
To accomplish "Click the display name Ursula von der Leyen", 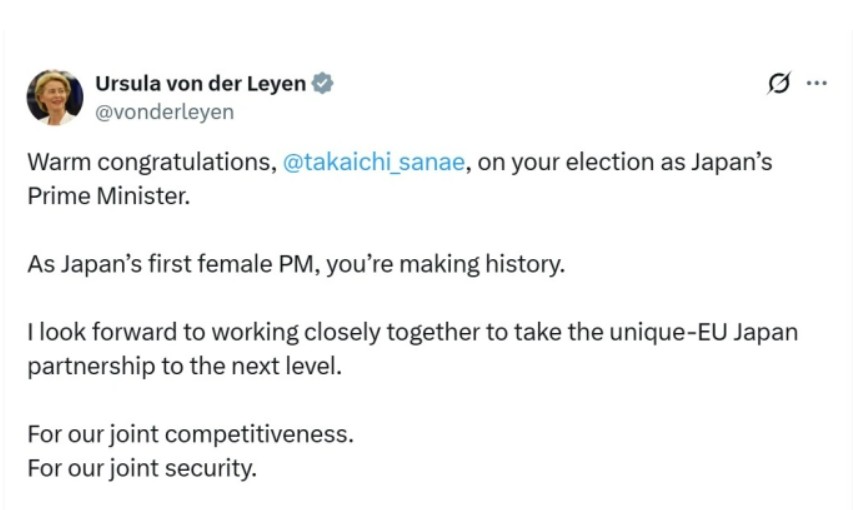I will point(199,84).
